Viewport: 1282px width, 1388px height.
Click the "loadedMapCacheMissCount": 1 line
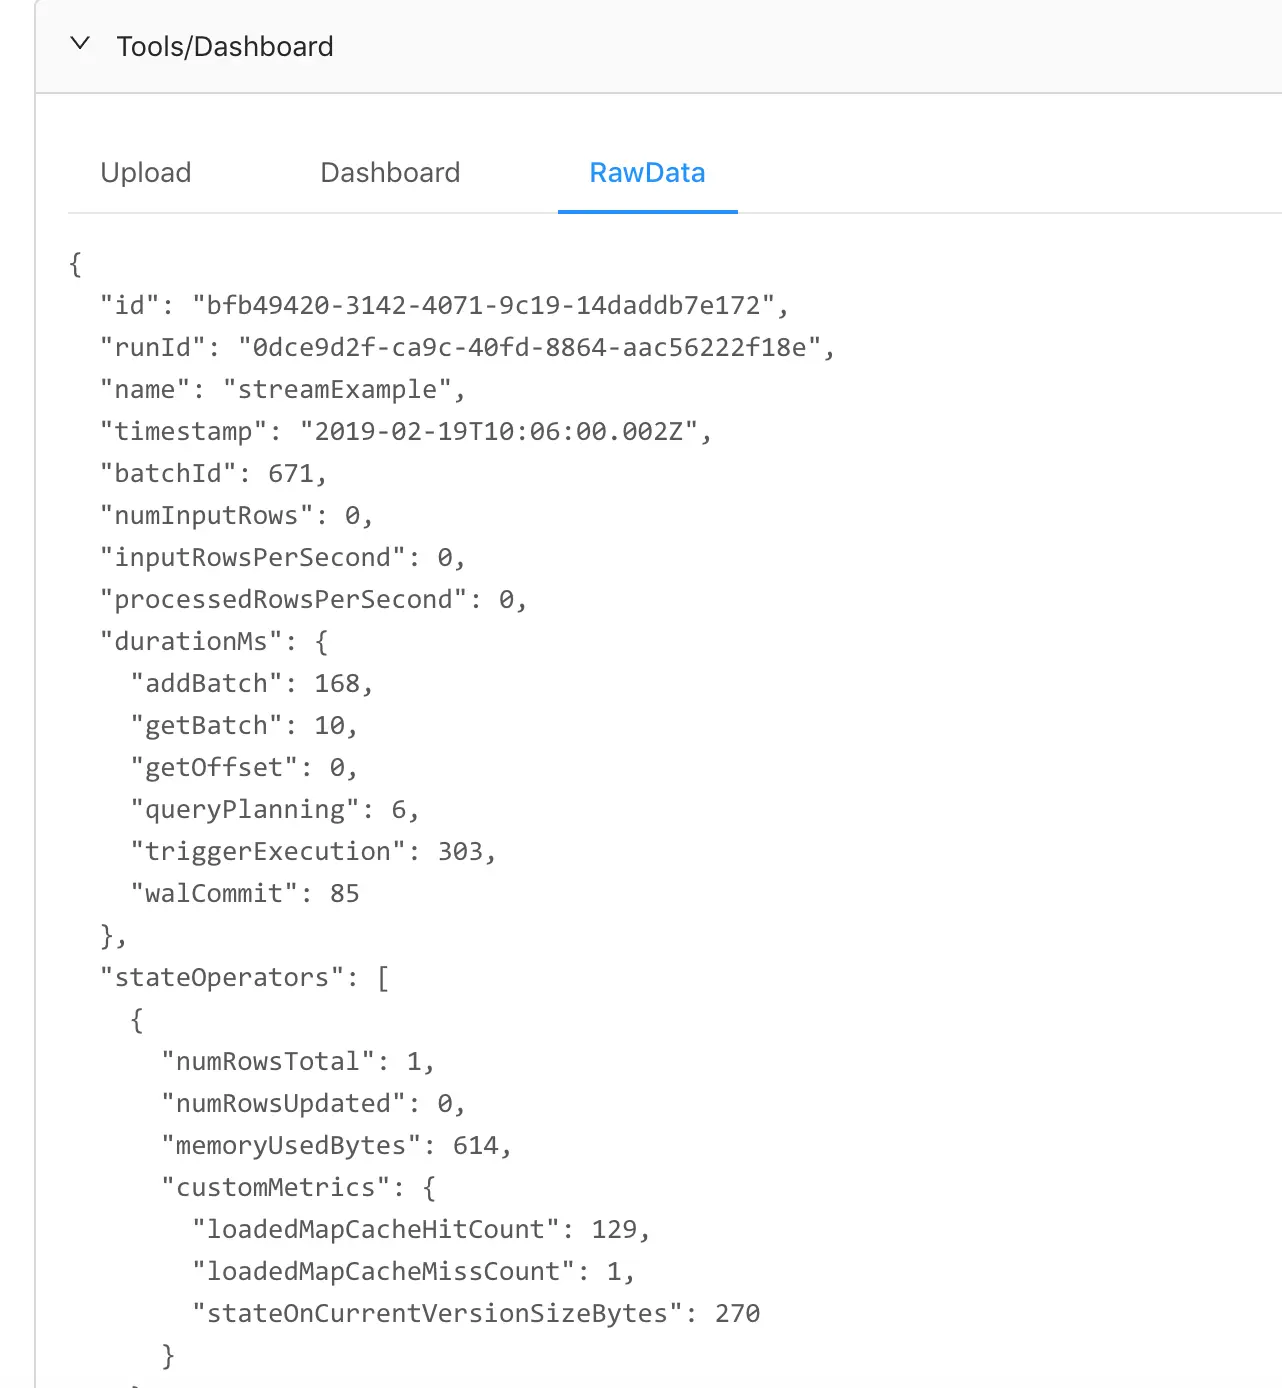coord(413,1271)
